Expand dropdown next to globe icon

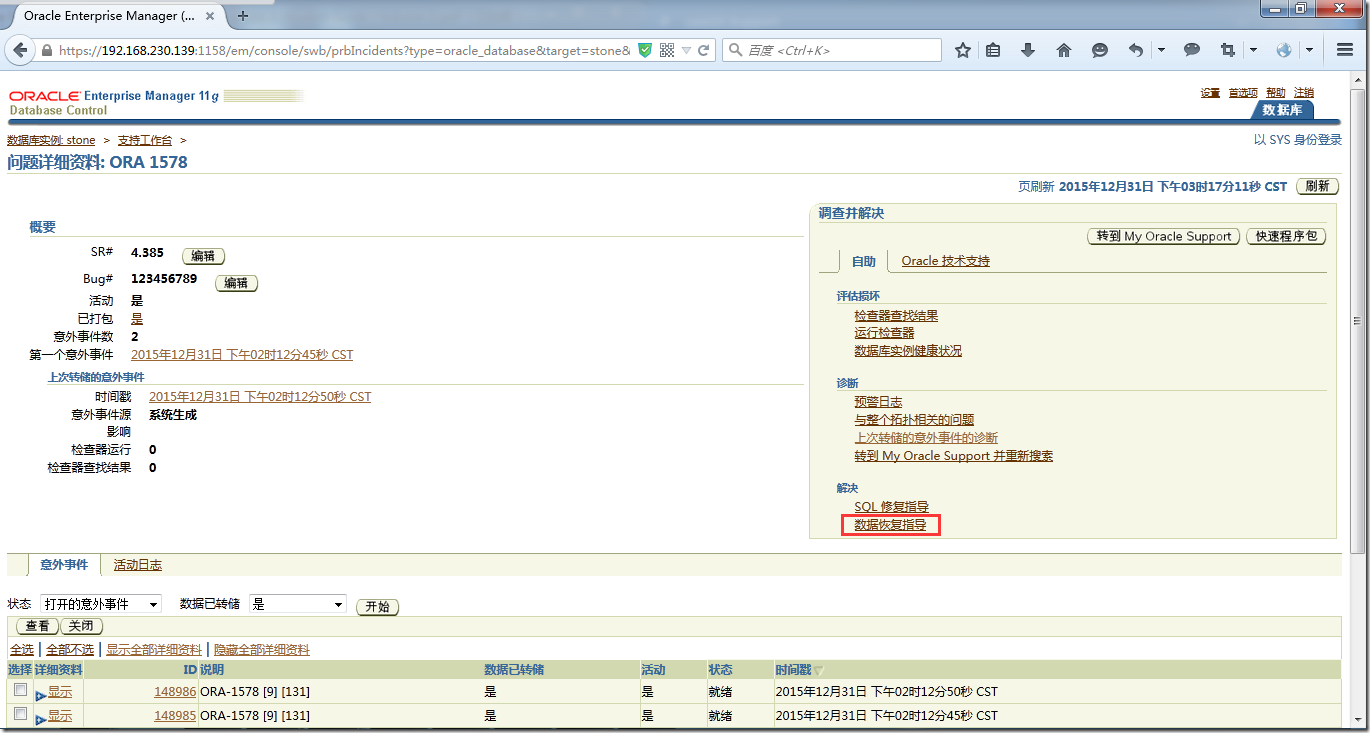[1309, 50]
